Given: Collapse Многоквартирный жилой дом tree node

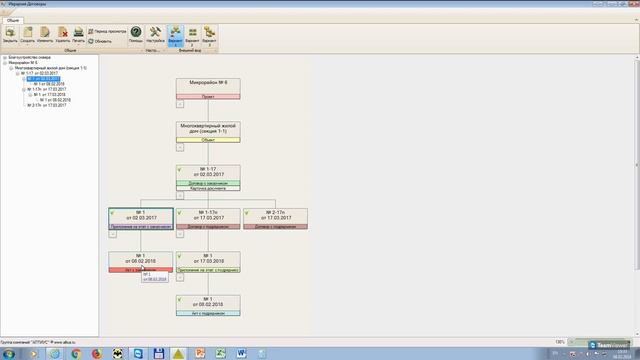Looking at the screenshot, I should (11, 69).
